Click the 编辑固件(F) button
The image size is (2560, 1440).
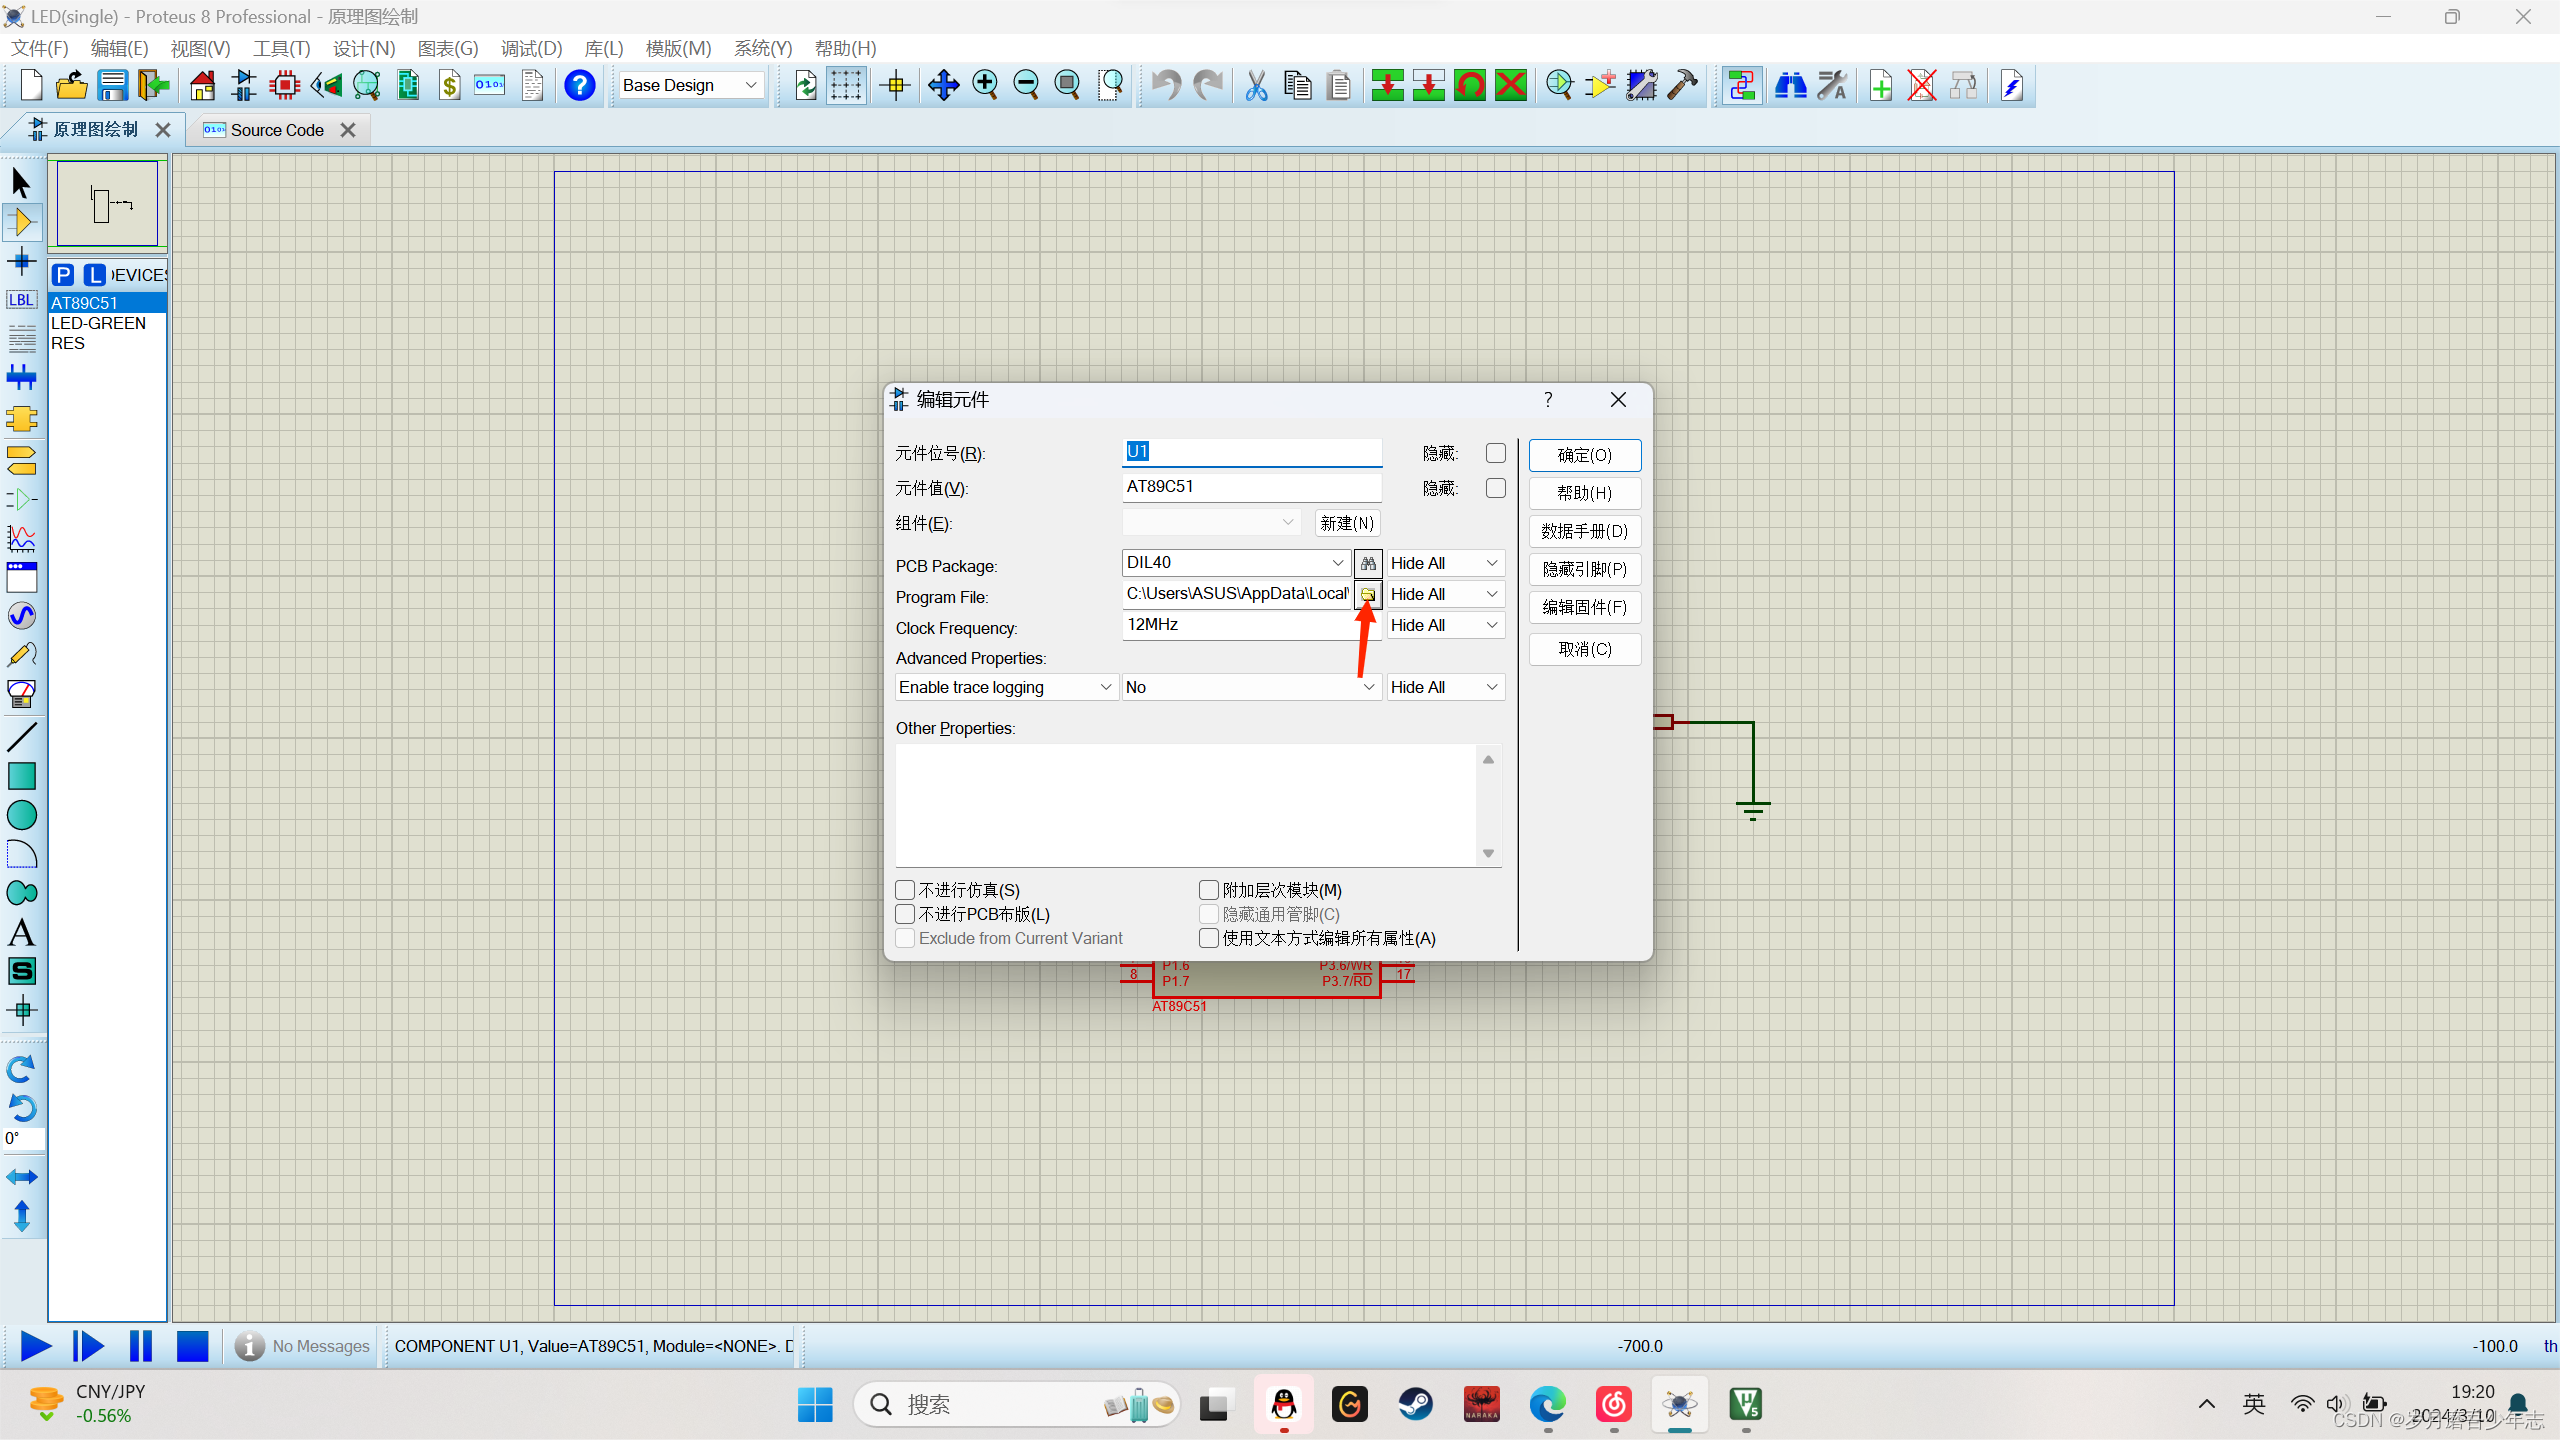pyautogui.click(x=1585, y=608)
